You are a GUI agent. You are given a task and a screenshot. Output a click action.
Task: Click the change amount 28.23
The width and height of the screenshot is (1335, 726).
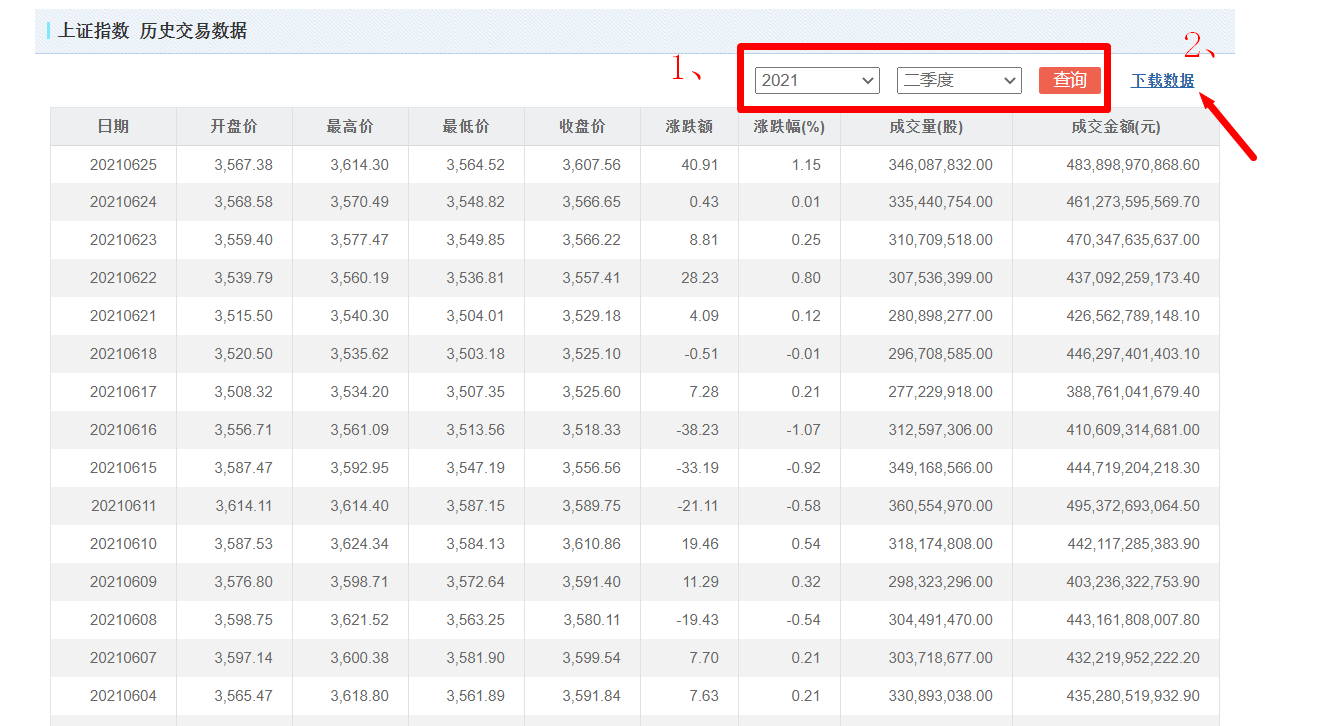[x=700, y=279]
